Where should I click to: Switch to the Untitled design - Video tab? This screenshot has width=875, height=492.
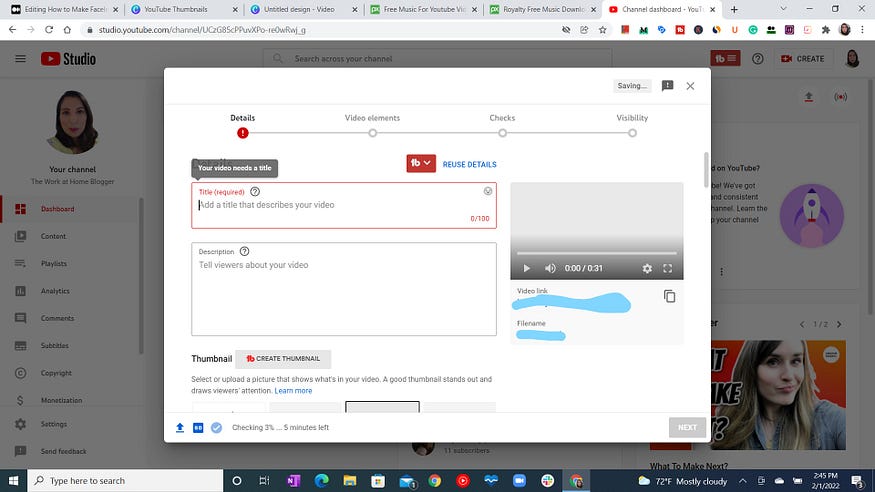click(303, 9)
